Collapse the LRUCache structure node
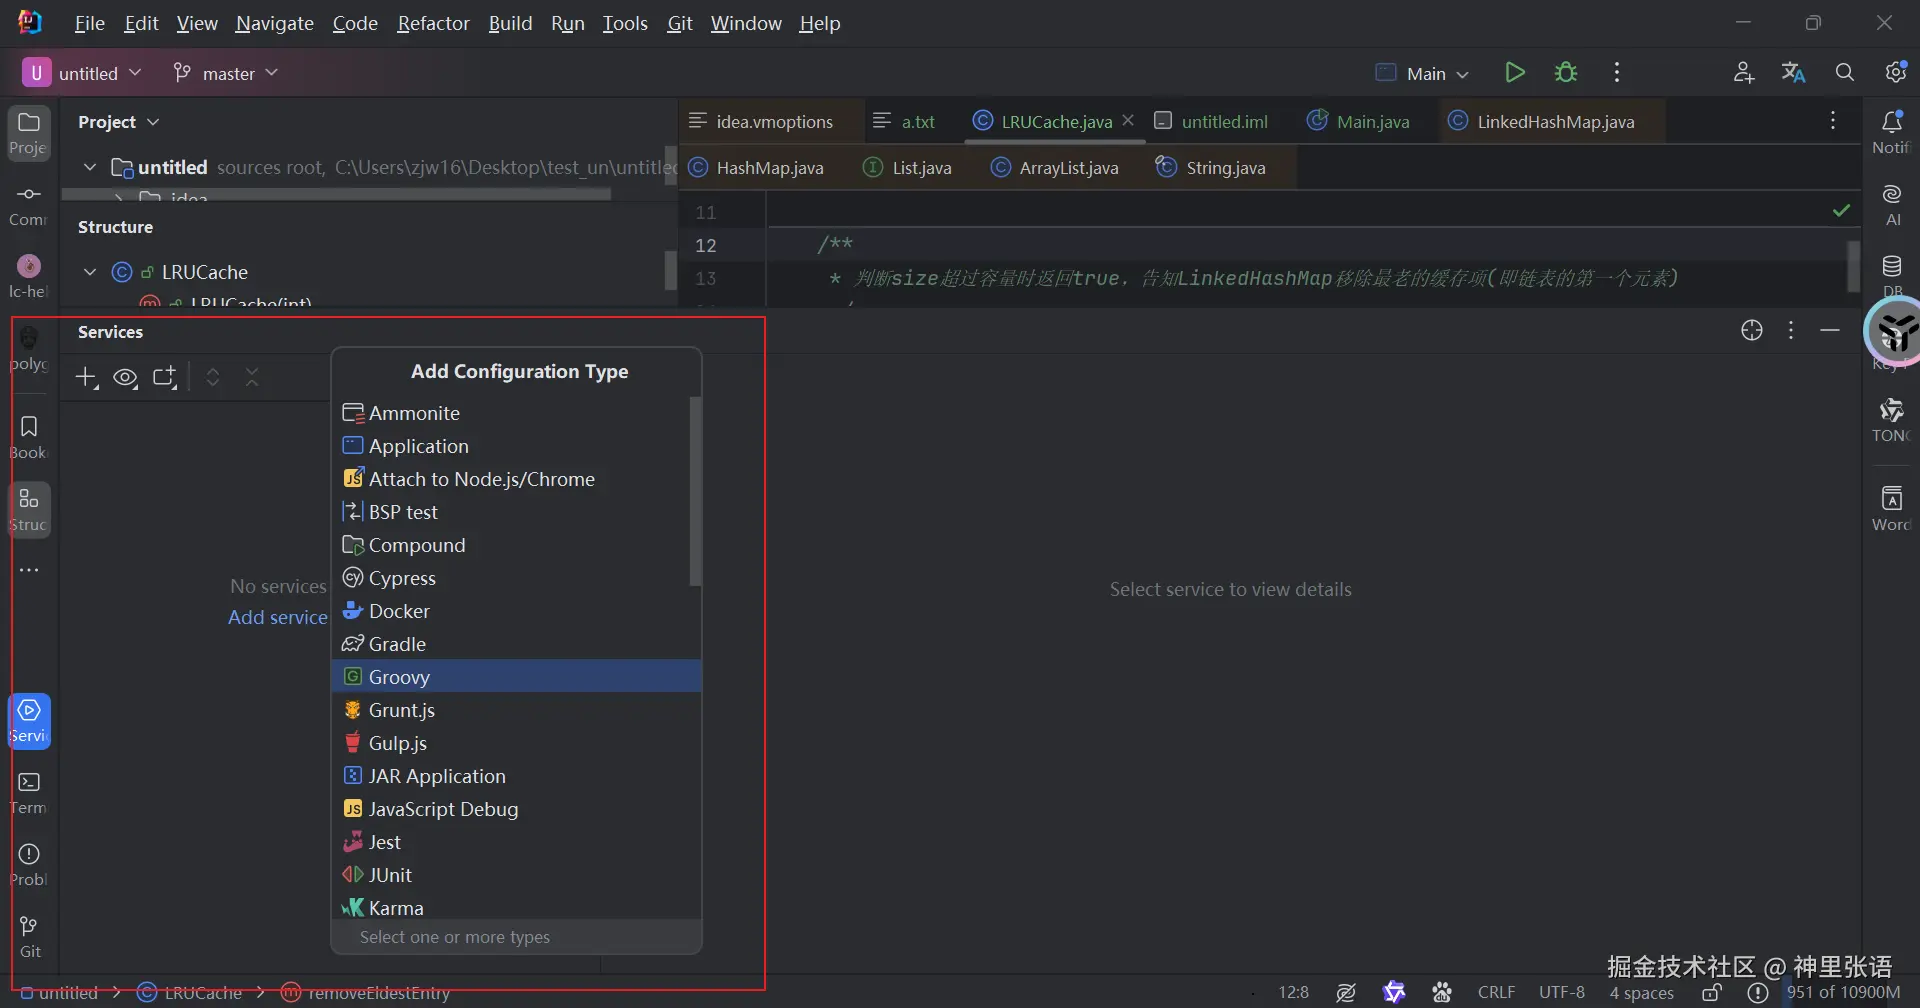The width and height of the screenshot is (1920, 1008). [x=90, y=272]
